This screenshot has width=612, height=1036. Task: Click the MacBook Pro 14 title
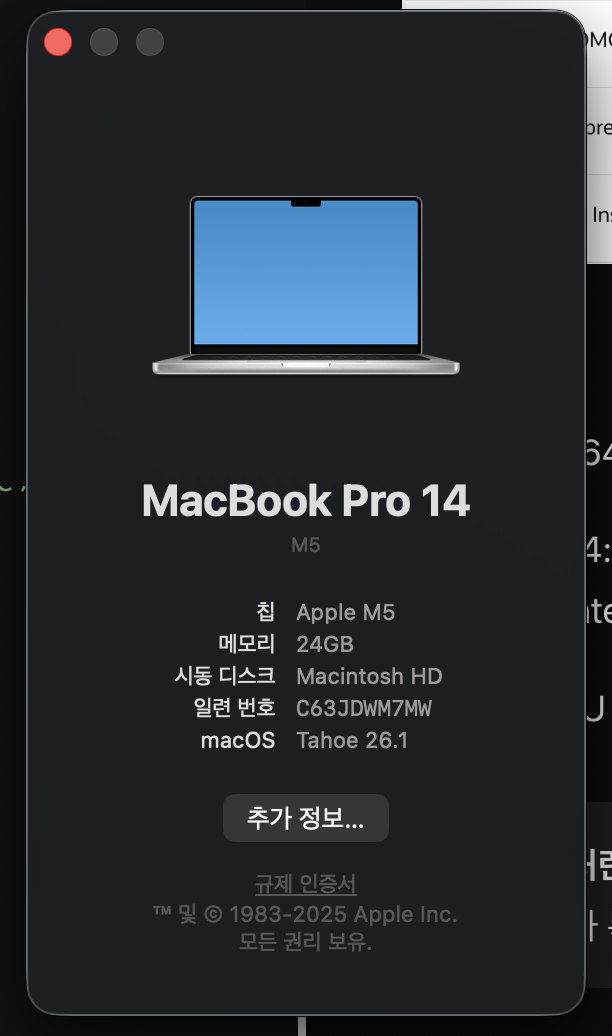pos(306,500)
